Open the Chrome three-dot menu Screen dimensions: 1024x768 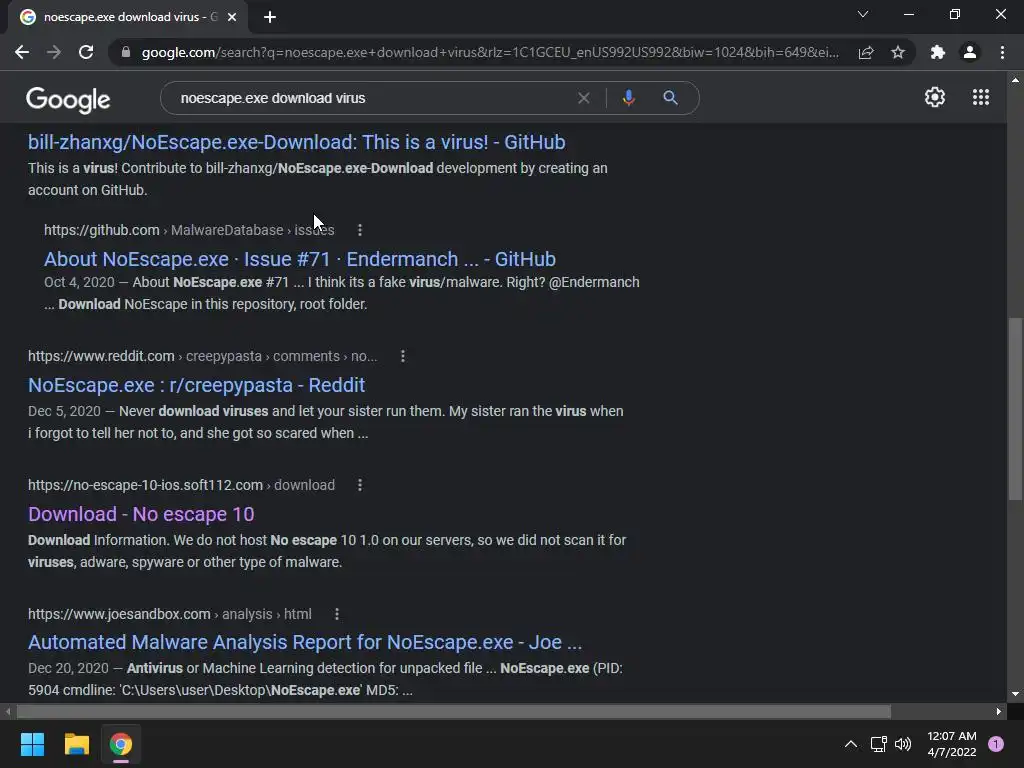(x=1002, y=52)
